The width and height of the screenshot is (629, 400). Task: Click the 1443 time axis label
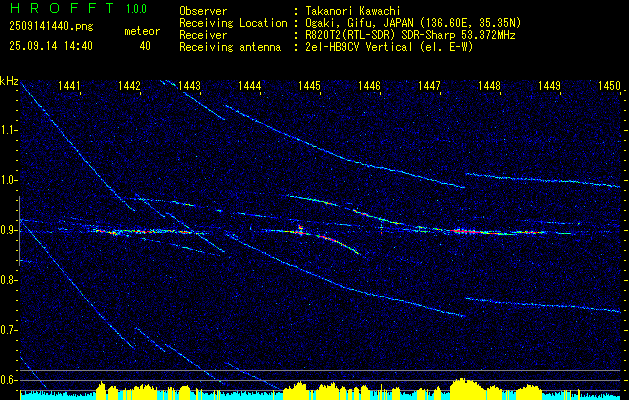click(189, 85)
